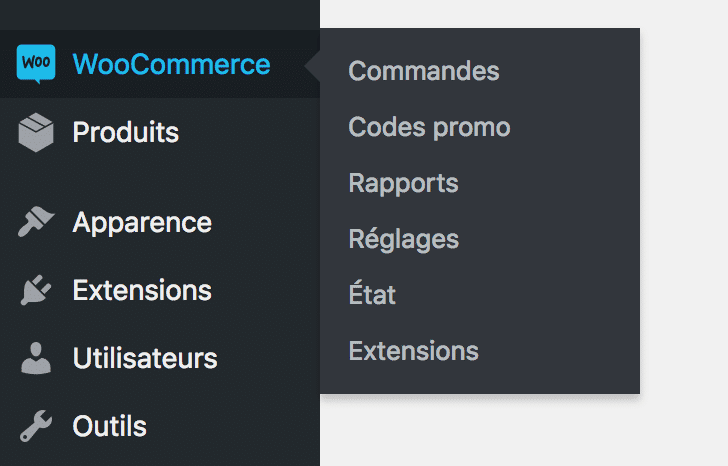Open the Produits sidebar menu text
This screenshot has width=728, height=466.
[x=125, y=132]
